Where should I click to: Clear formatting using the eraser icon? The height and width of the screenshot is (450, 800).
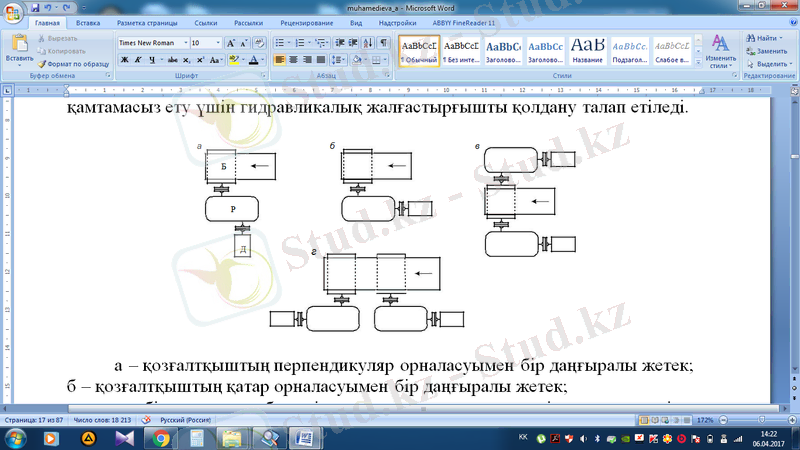pyautogui.click(x=259, y=43)
